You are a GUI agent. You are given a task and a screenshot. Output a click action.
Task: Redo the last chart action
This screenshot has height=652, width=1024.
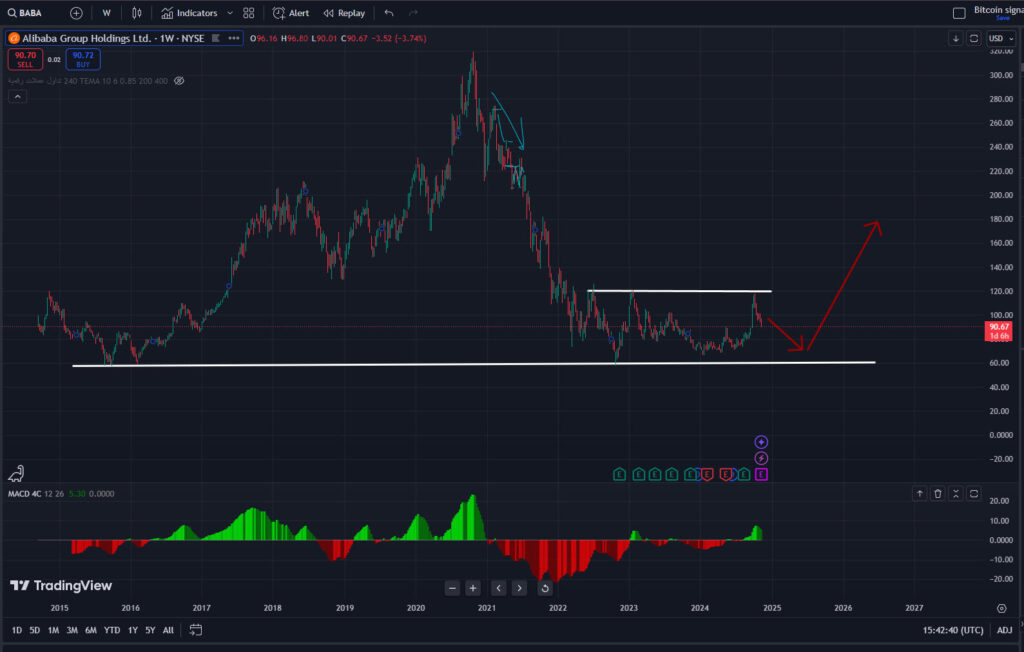click(413, 13)
